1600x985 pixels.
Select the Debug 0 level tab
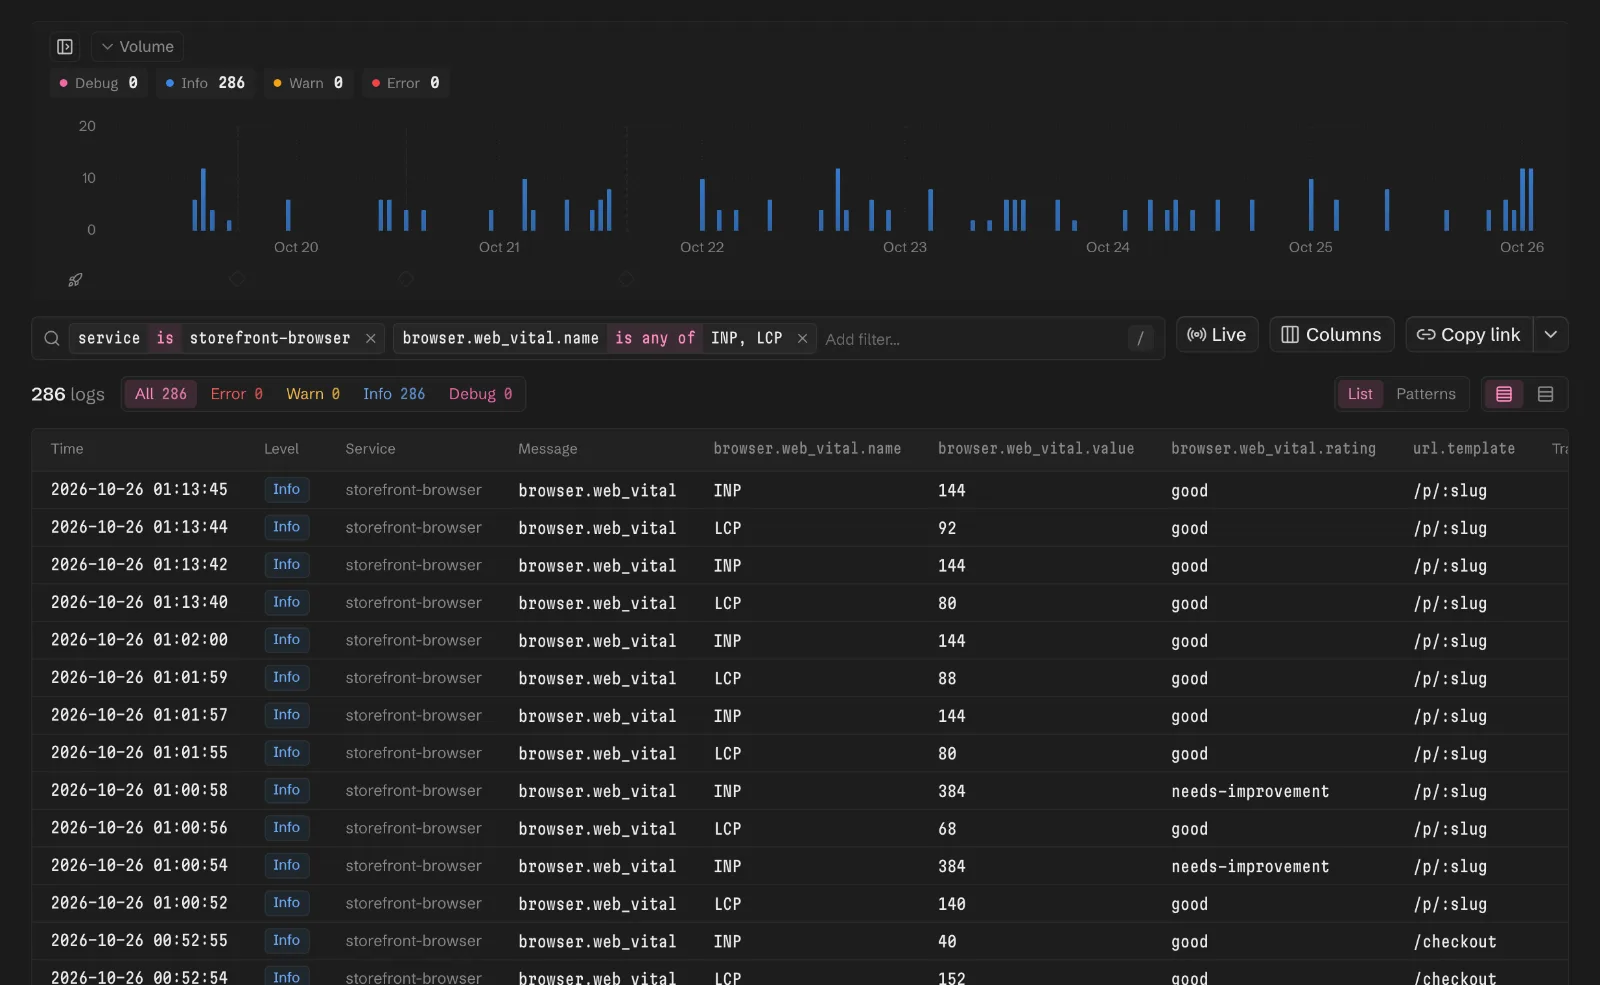pyautogui.click(x=480, y=394)
